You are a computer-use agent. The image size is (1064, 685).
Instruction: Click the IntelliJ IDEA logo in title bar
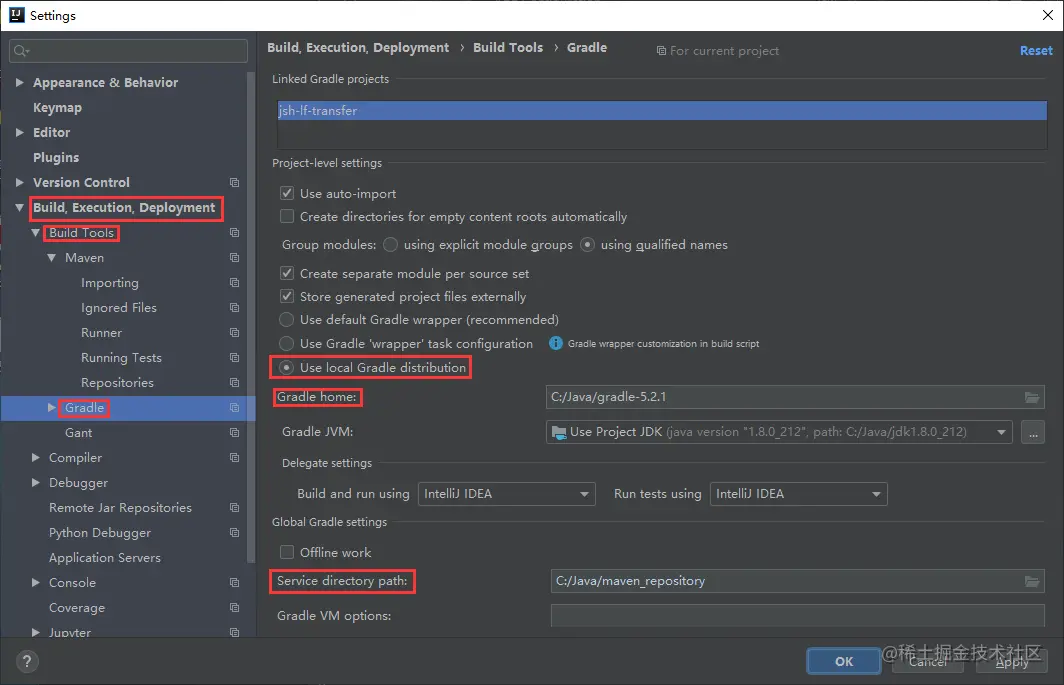pyautogui.click(x=16, y=15)
